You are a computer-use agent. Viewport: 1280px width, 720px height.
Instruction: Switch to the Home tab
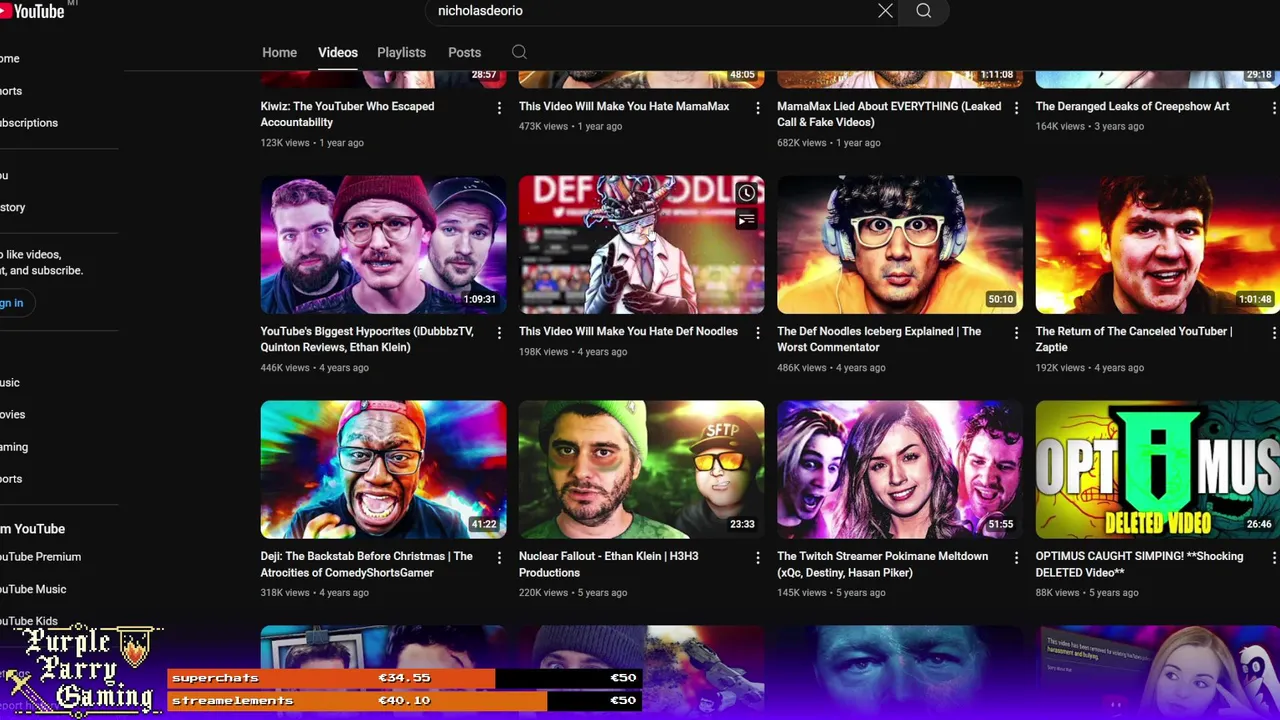(279, 52)
